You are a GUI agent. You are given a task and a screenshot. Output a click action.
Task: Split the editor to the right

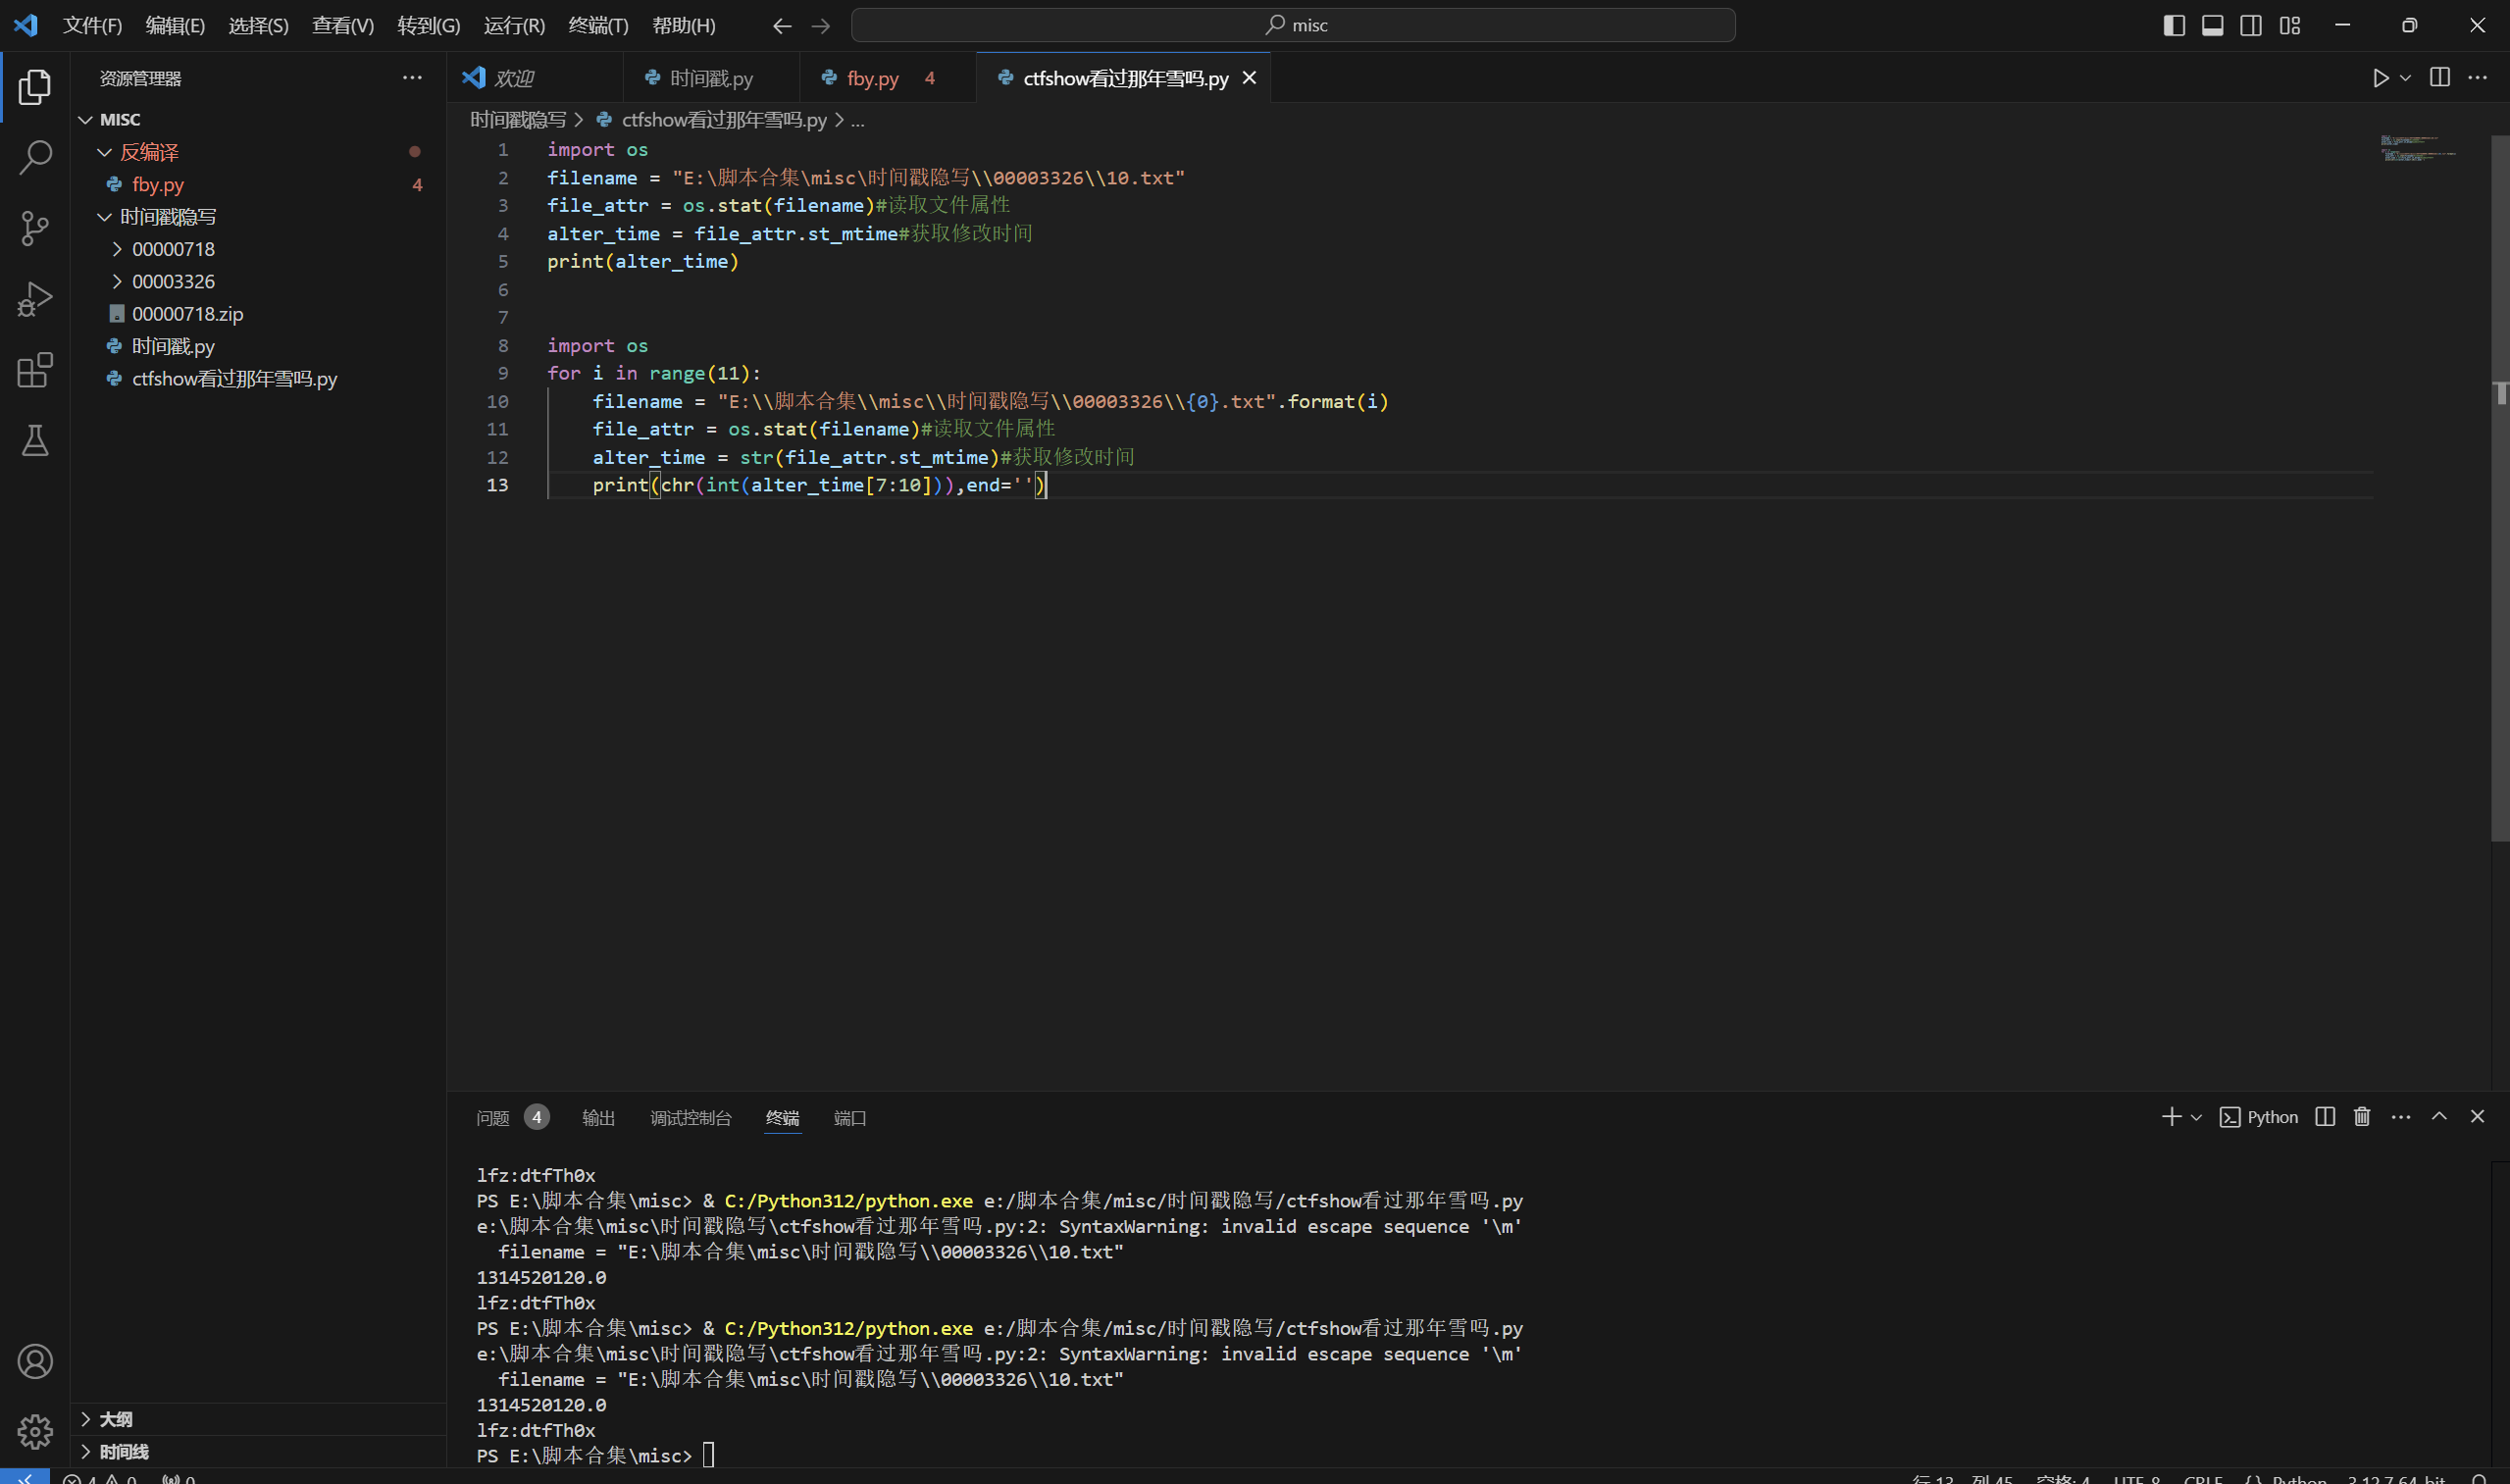click(x=2440, y=78)
